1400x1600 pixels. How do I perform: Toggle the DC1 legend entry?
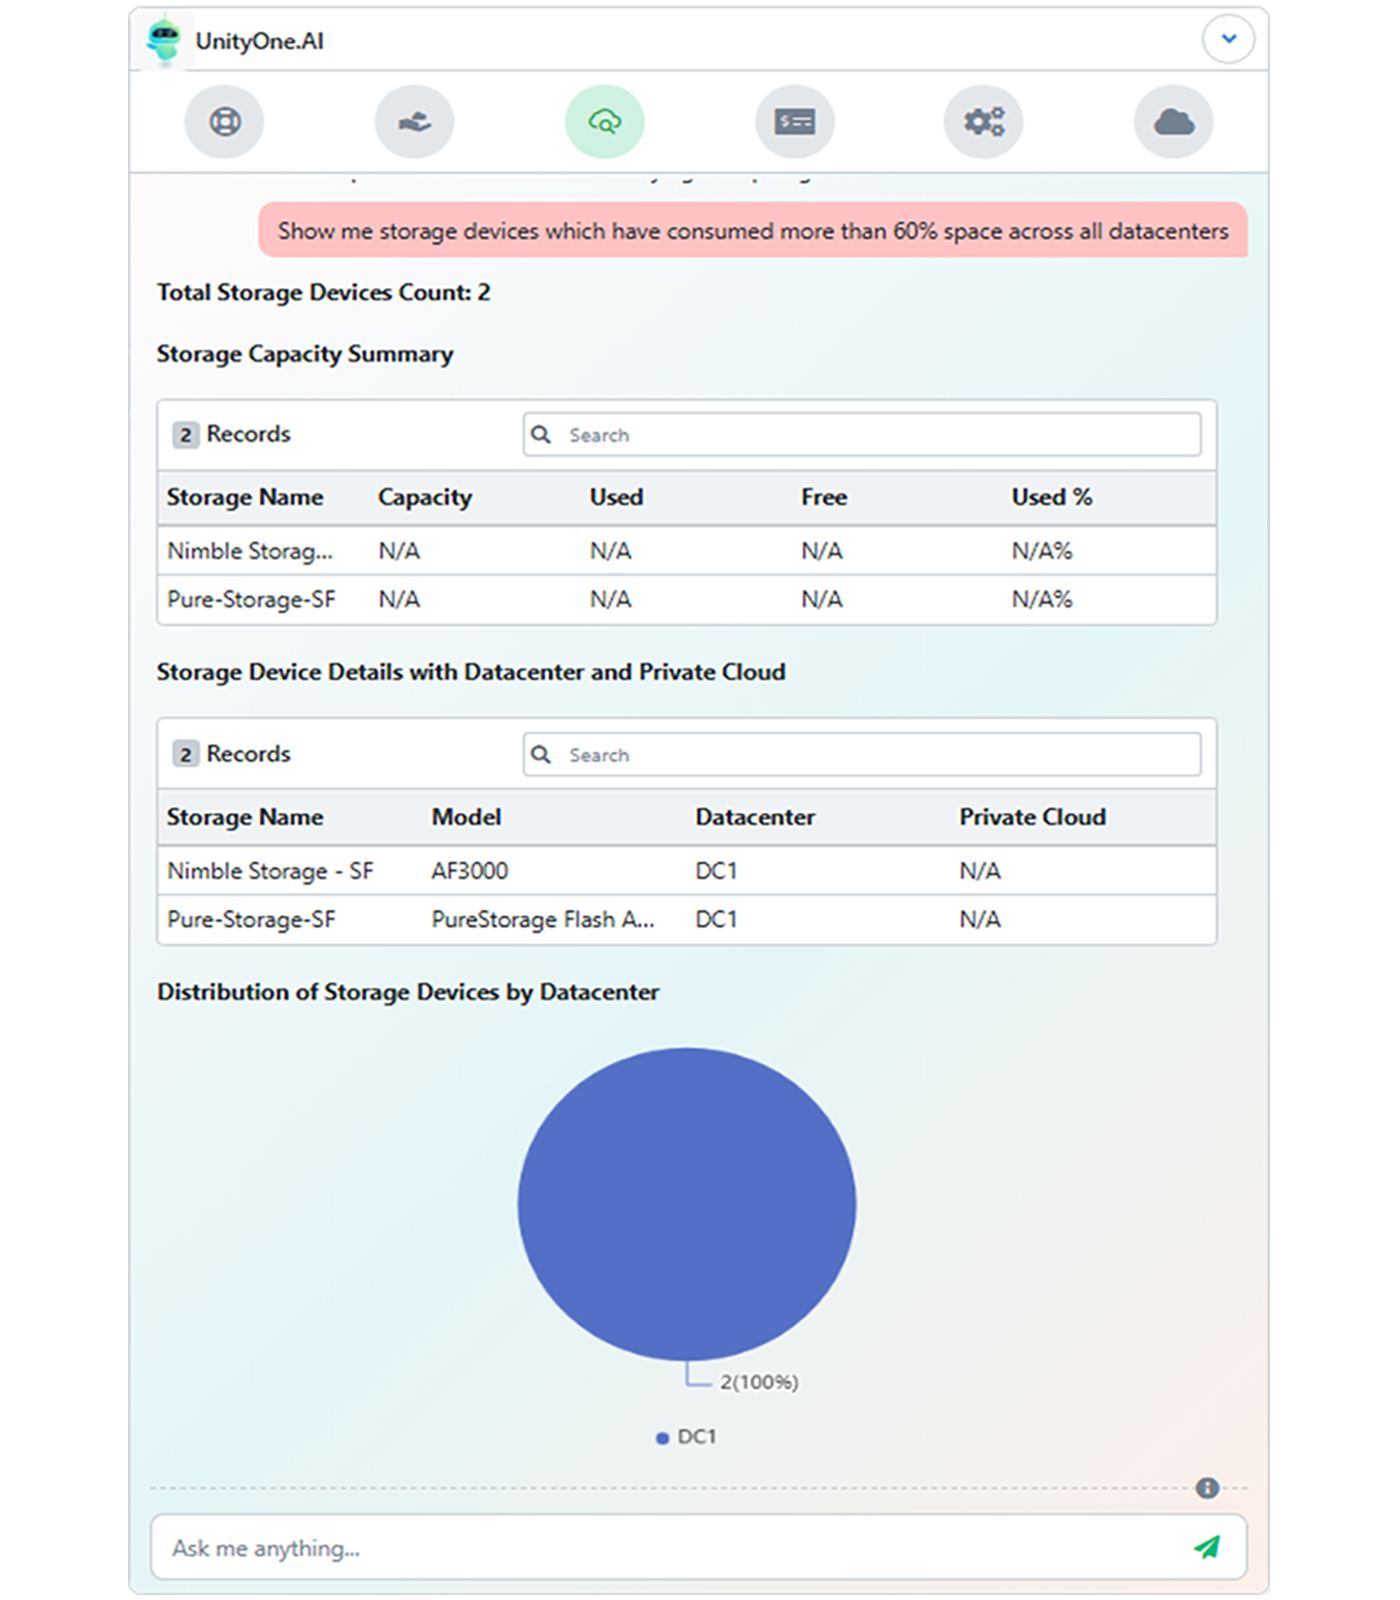(687, 1437)
